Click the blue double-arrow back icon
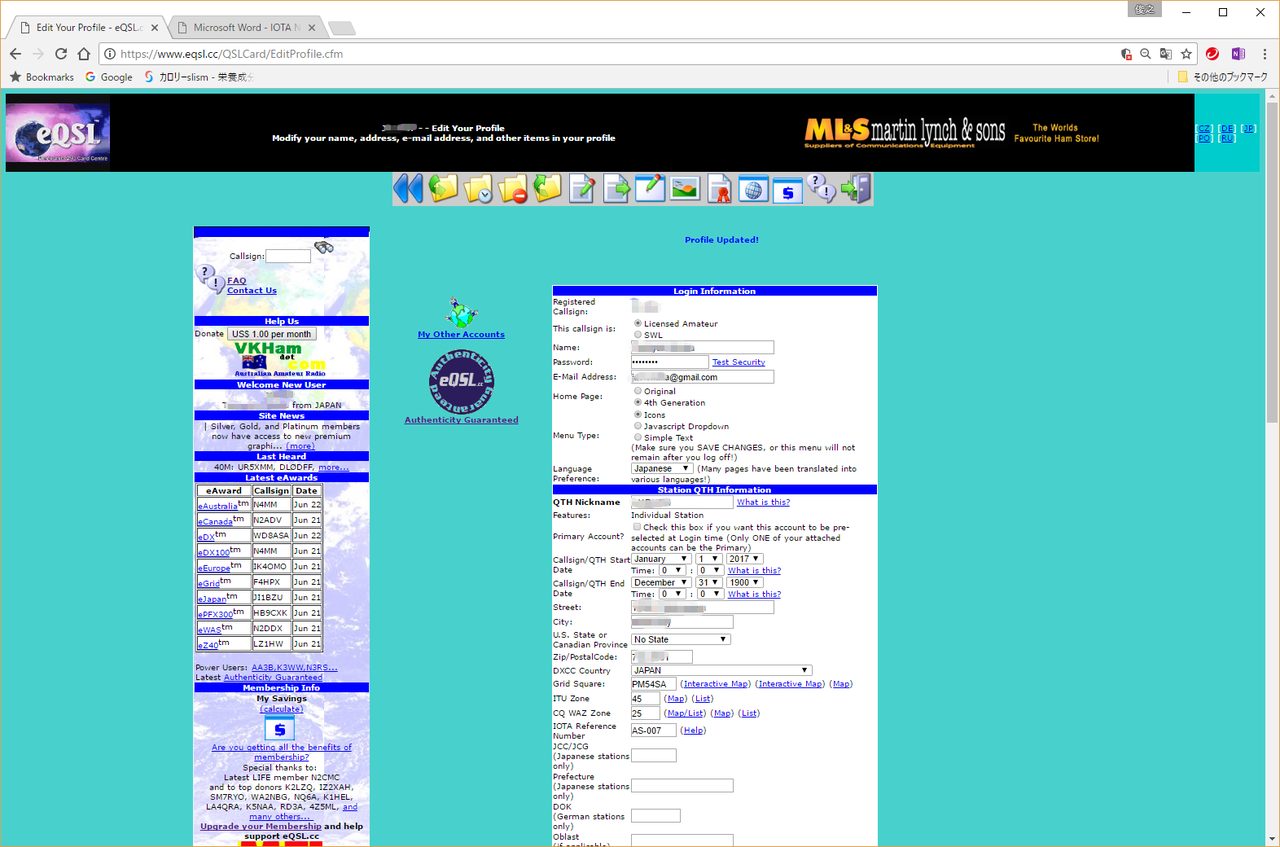The width and height of the screenshot is (1280, 847). pos(407,188)
